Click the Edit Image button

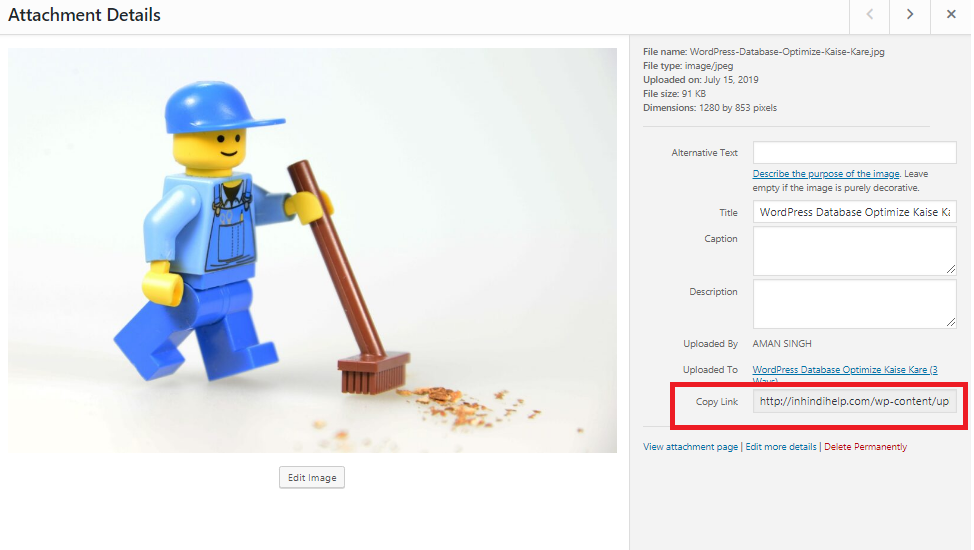point(311,478)
